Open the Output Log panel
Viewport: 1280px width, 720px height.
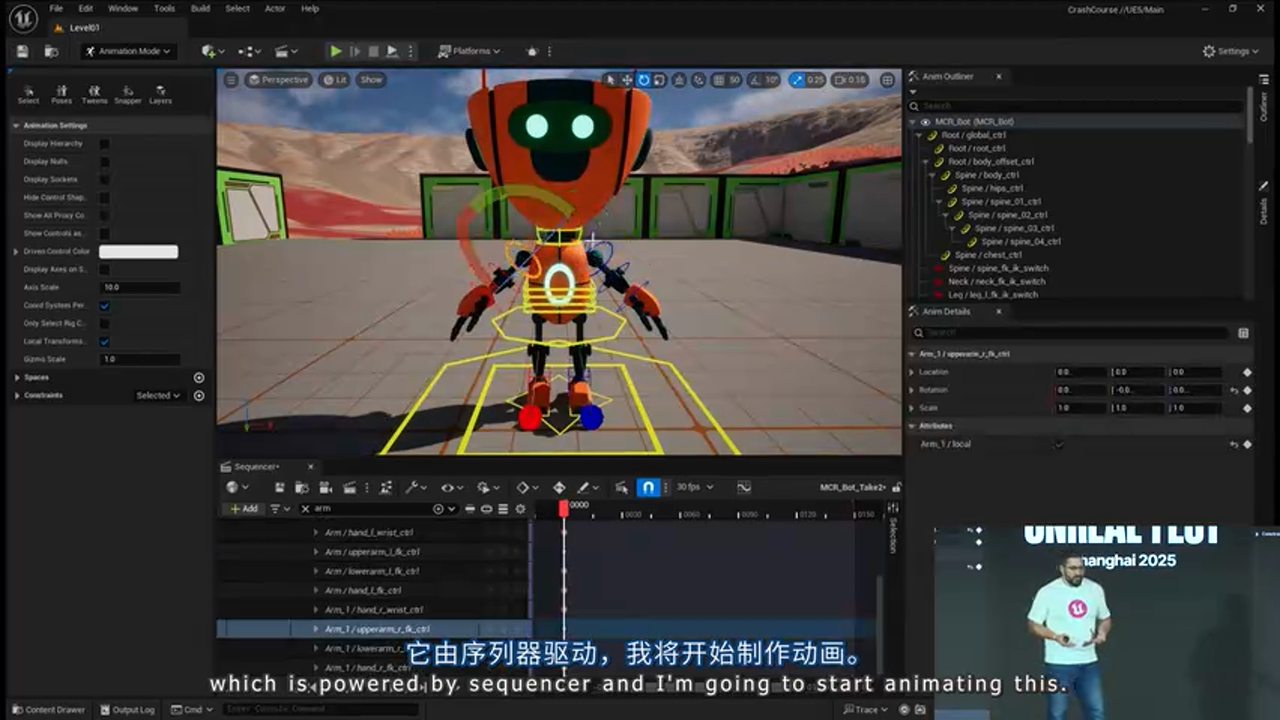pyautogui.click(x=127, y=709)
